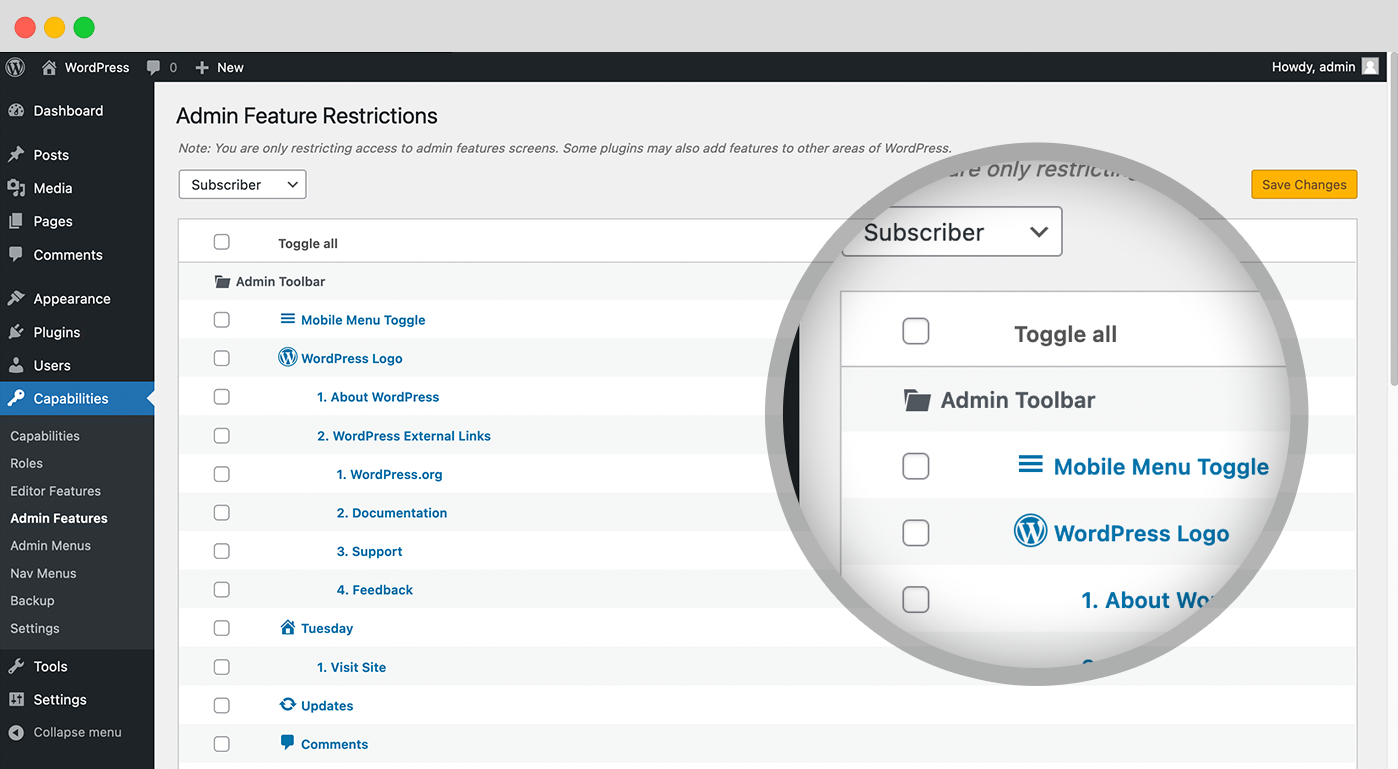Click the WordPress logo in the top bar
The height and width of the screenshot is (769, 1398).
click(x=14, y=67)
